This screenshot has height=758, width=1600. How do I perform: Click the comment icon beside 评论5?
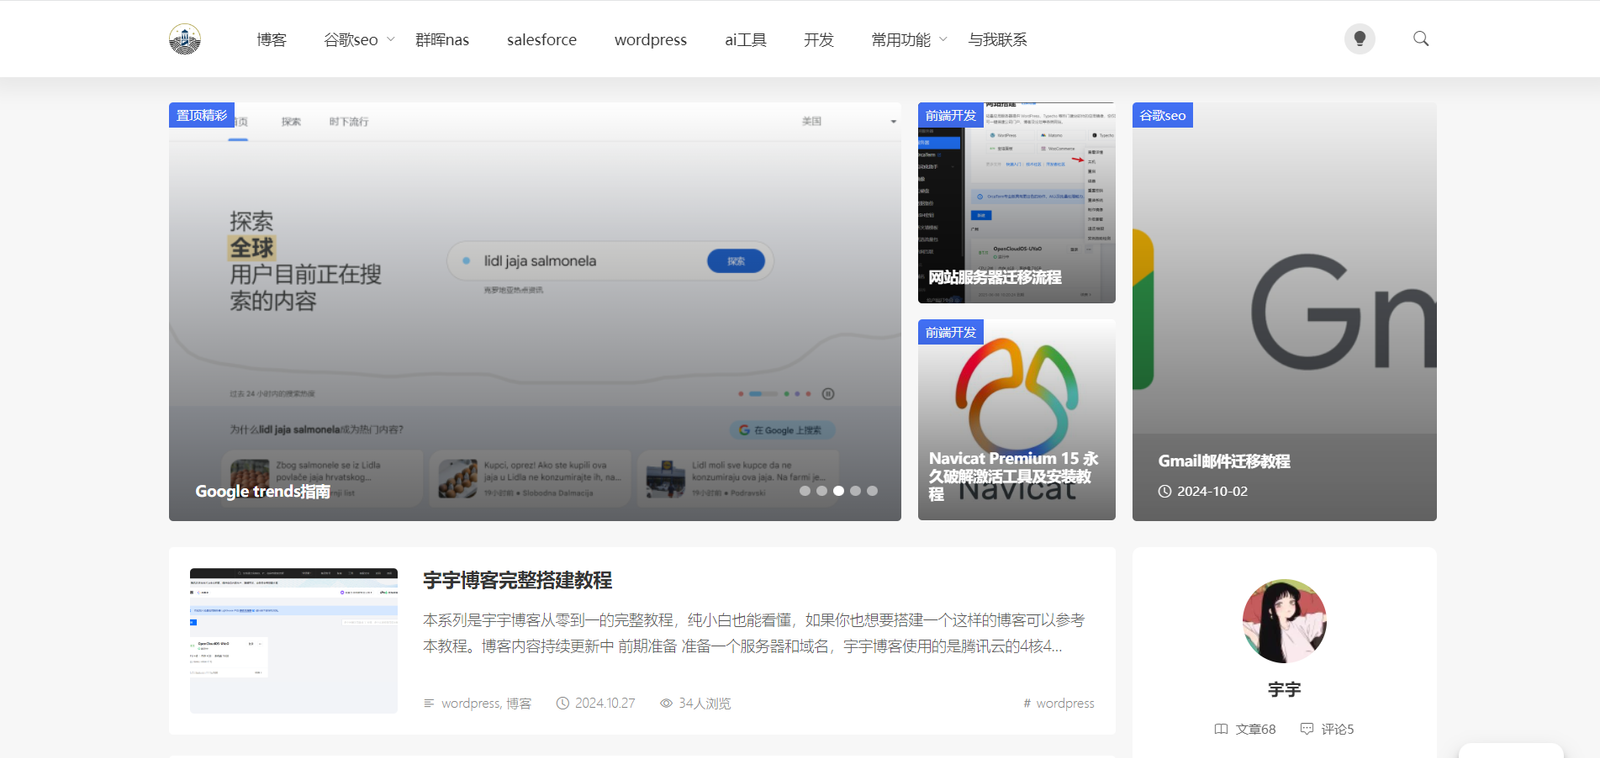pyautogui.click(x=1307, y=729)
